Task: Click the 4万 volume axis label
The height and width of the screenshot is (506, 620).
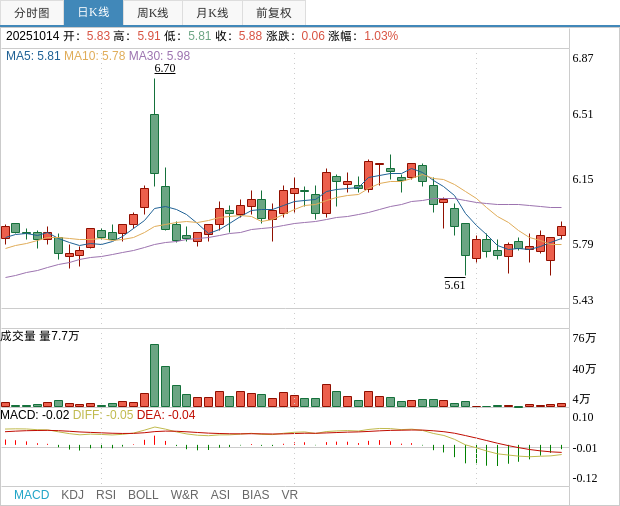Action: pyautogui.click(x=581, y=399)
